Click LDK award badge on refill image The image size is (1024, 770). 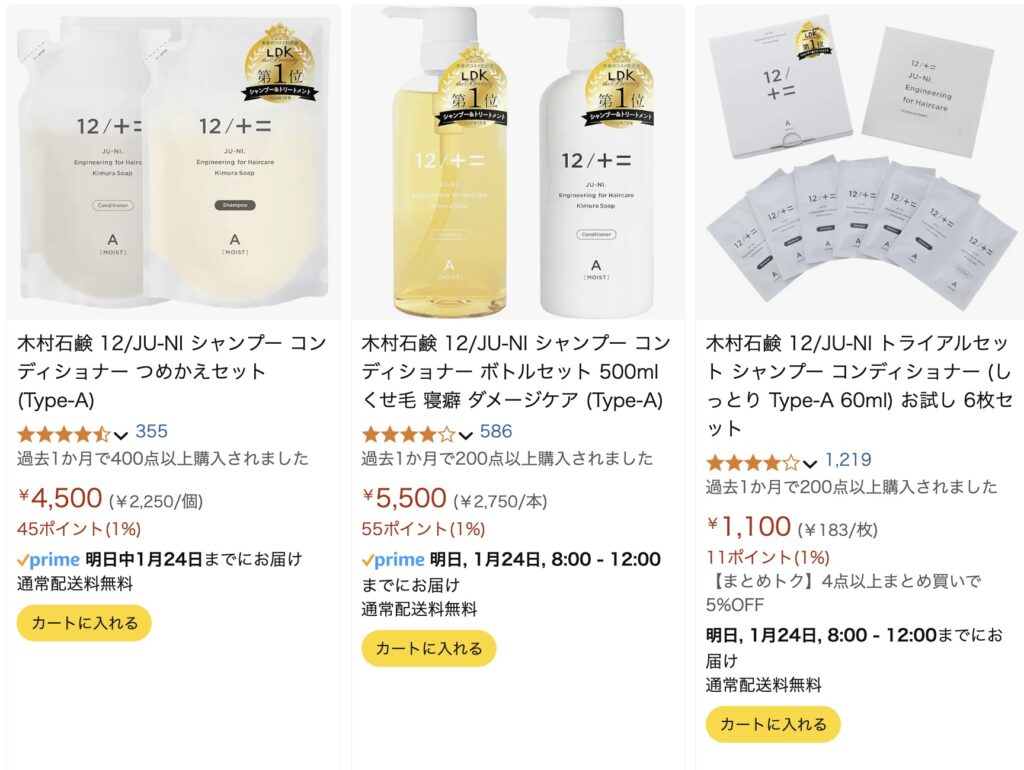coord(280,65)
